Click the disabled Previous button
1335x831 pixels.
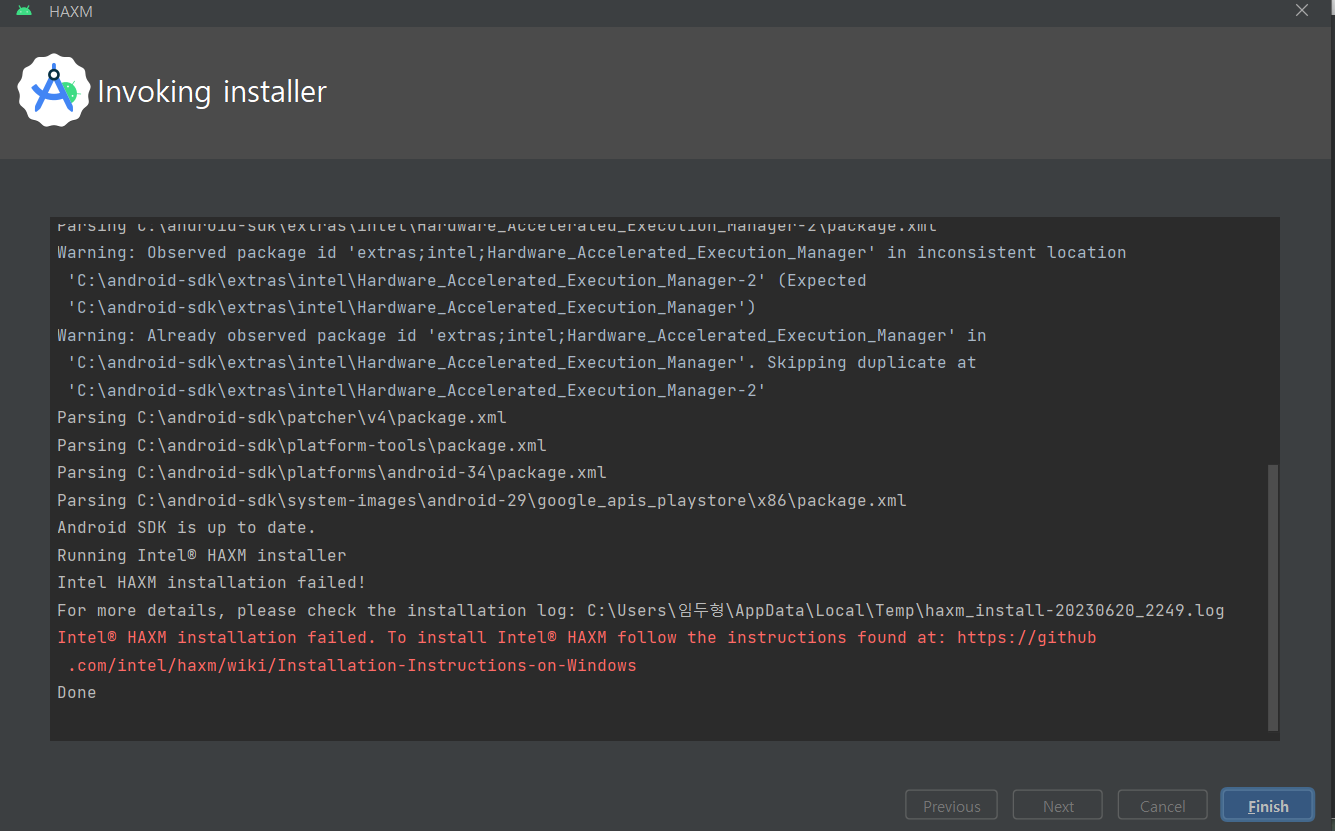coord(951,806)
